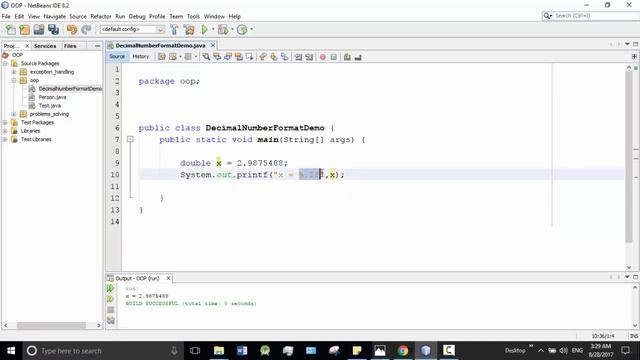Click the Projects panel horizontal scrollbar
The height and width of the screenshot is (360, 640).
[x=51, y=325]
